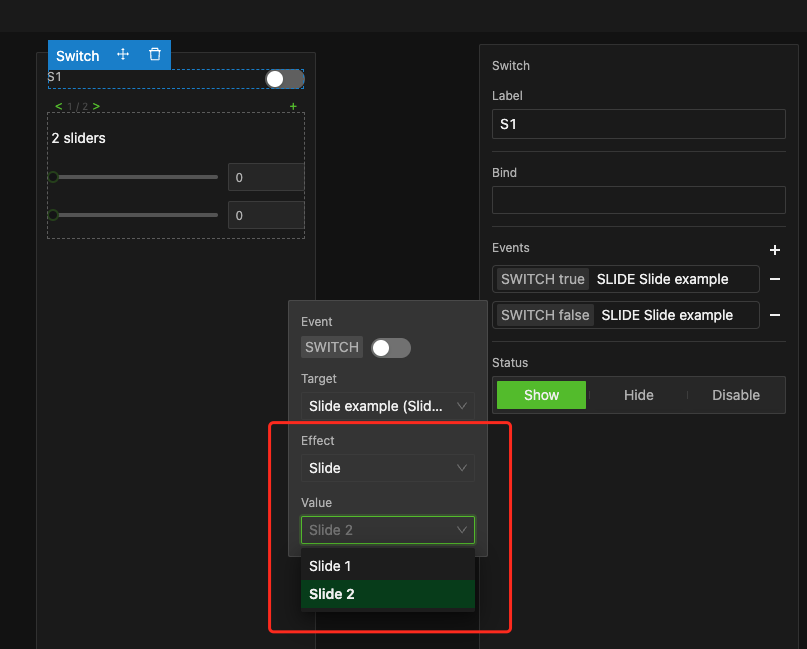Collapse the Value dropdown showing Slide 2
Image resolution: width=807 pixels, height=649 pixels.
tap(388, 530)
